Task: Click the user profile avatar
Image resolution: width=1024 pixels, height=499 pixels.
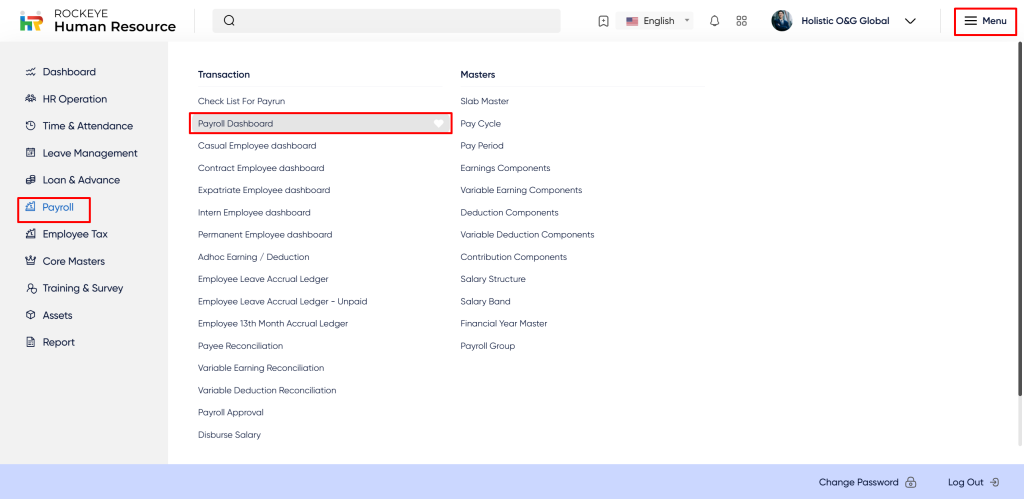Action: 782,21
